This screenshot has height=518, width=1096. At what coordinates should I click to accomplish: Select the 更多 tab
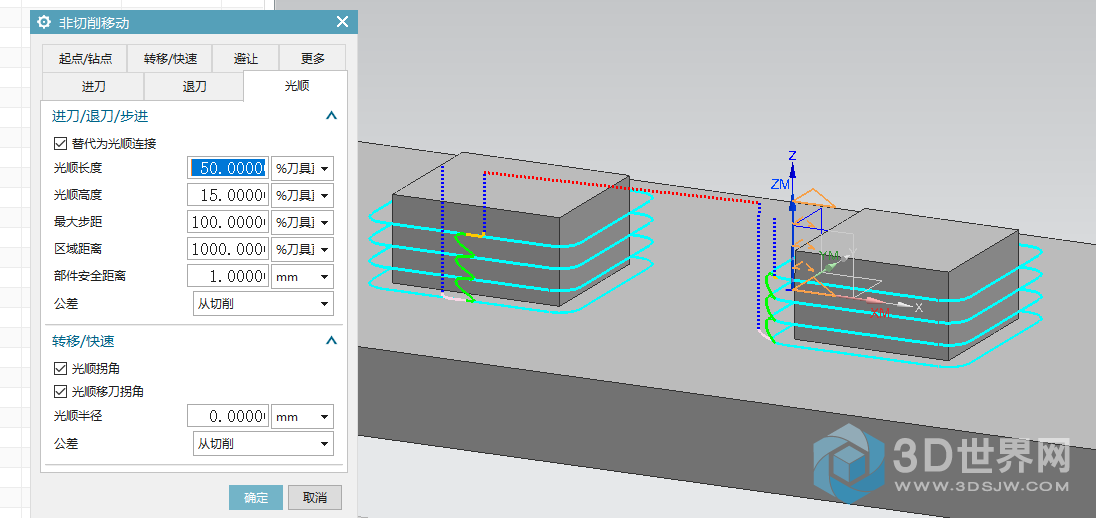pyautogui.click(x=312, y=59)
